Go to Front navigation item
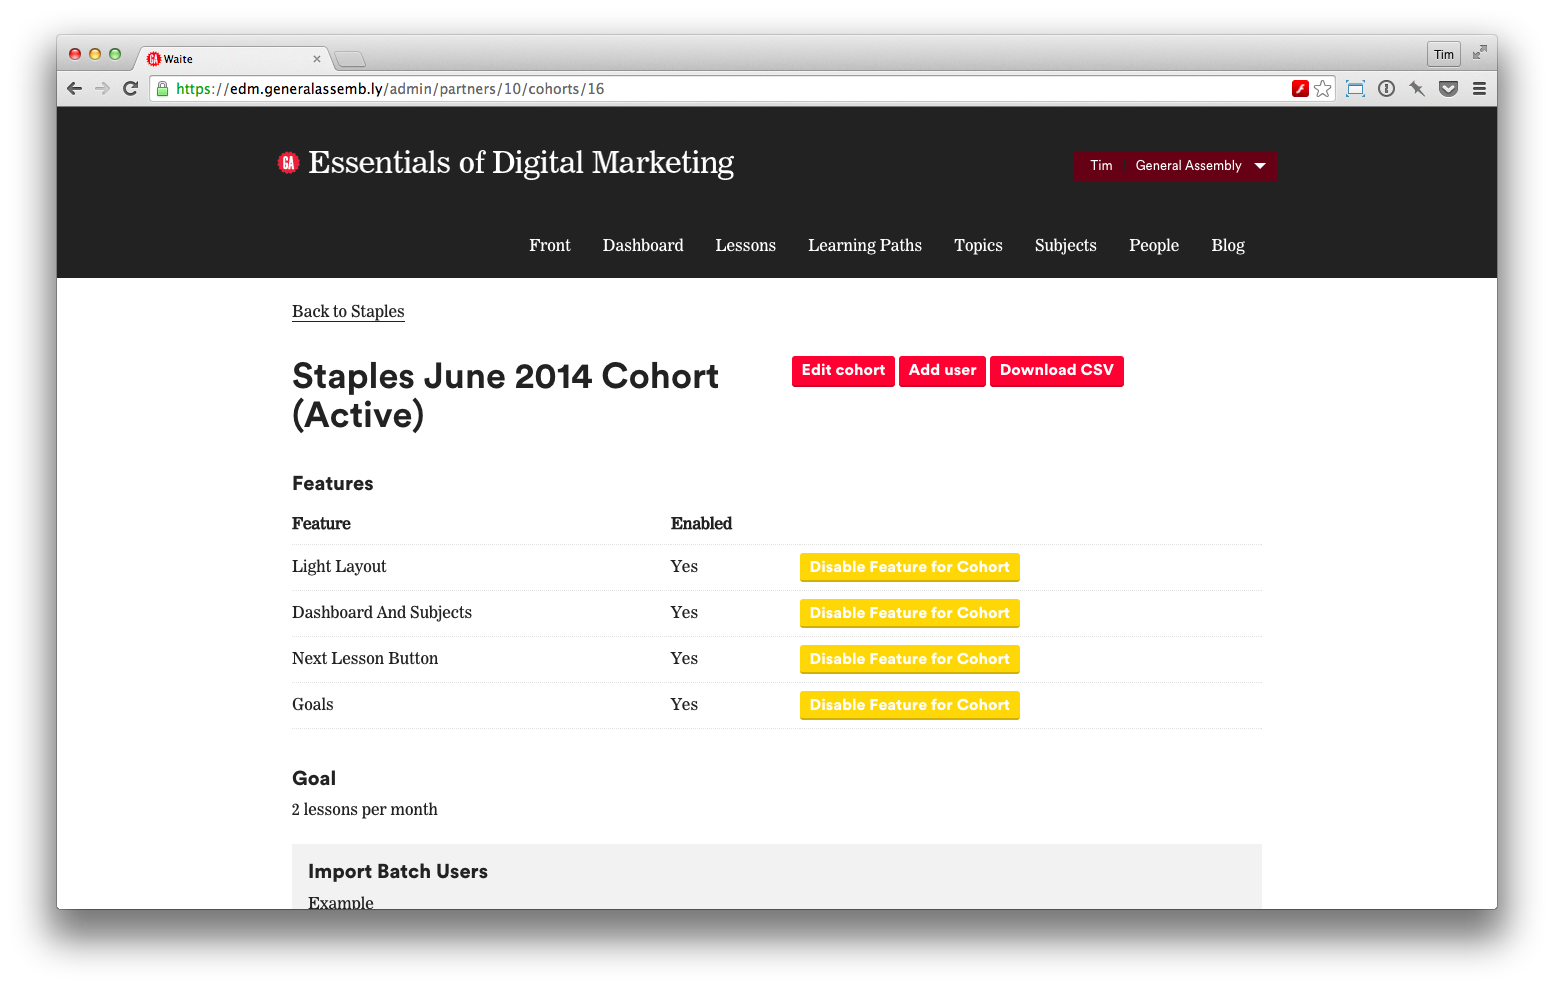 click(550, 245)
